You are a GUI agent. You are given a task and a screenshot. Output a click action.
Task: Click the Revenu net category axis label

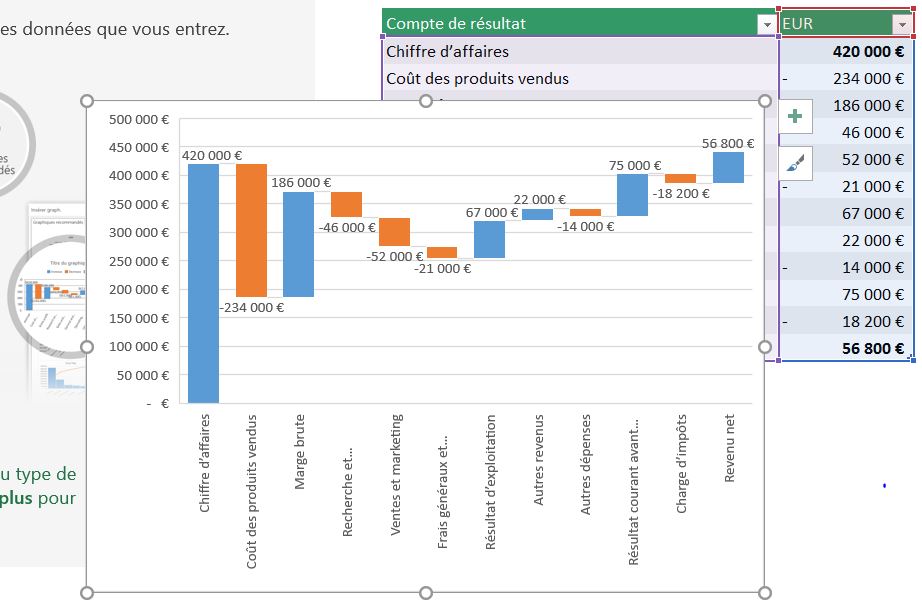pyautogui.click(x=729, y=448)
